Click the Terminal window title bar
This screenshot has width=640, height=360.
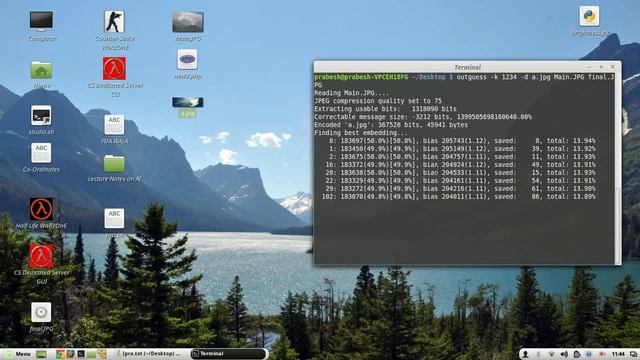coord(467,67)
